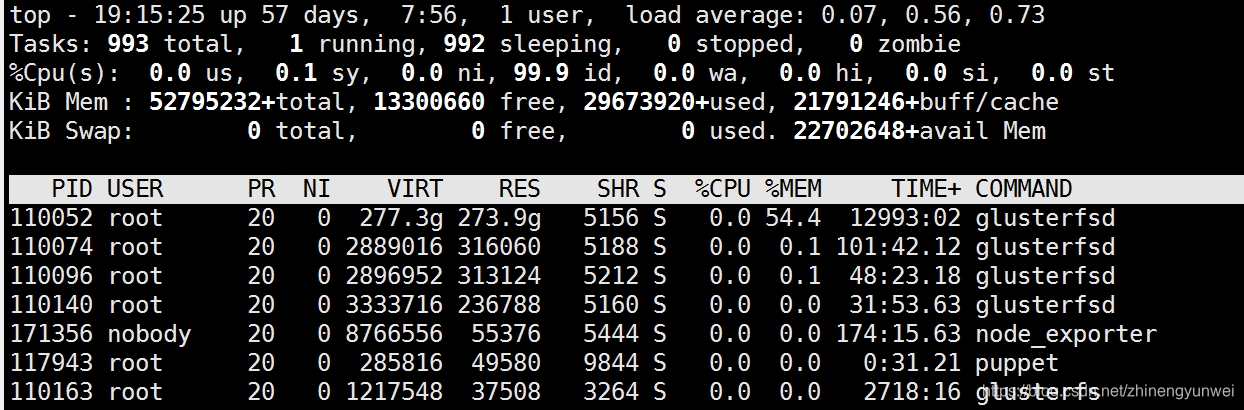Click the 2896952 VIRT value
This screenshot has height=410, width=1244.
[394, 276]
